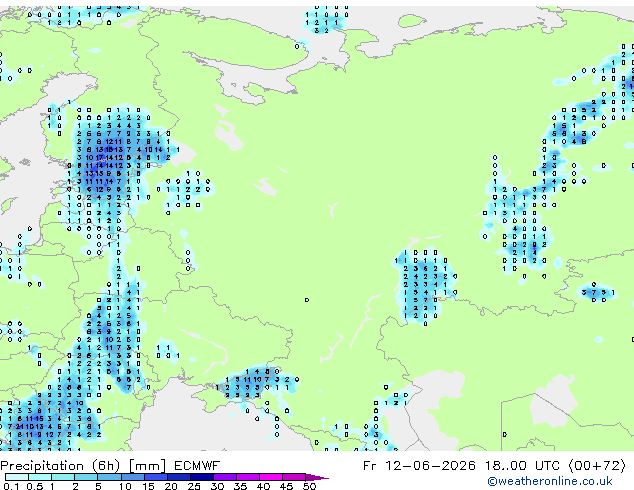Screen dimensions: 634x490
Task: Select the 40–45 mm magenta swatch
Action: (x=271, y=477)
